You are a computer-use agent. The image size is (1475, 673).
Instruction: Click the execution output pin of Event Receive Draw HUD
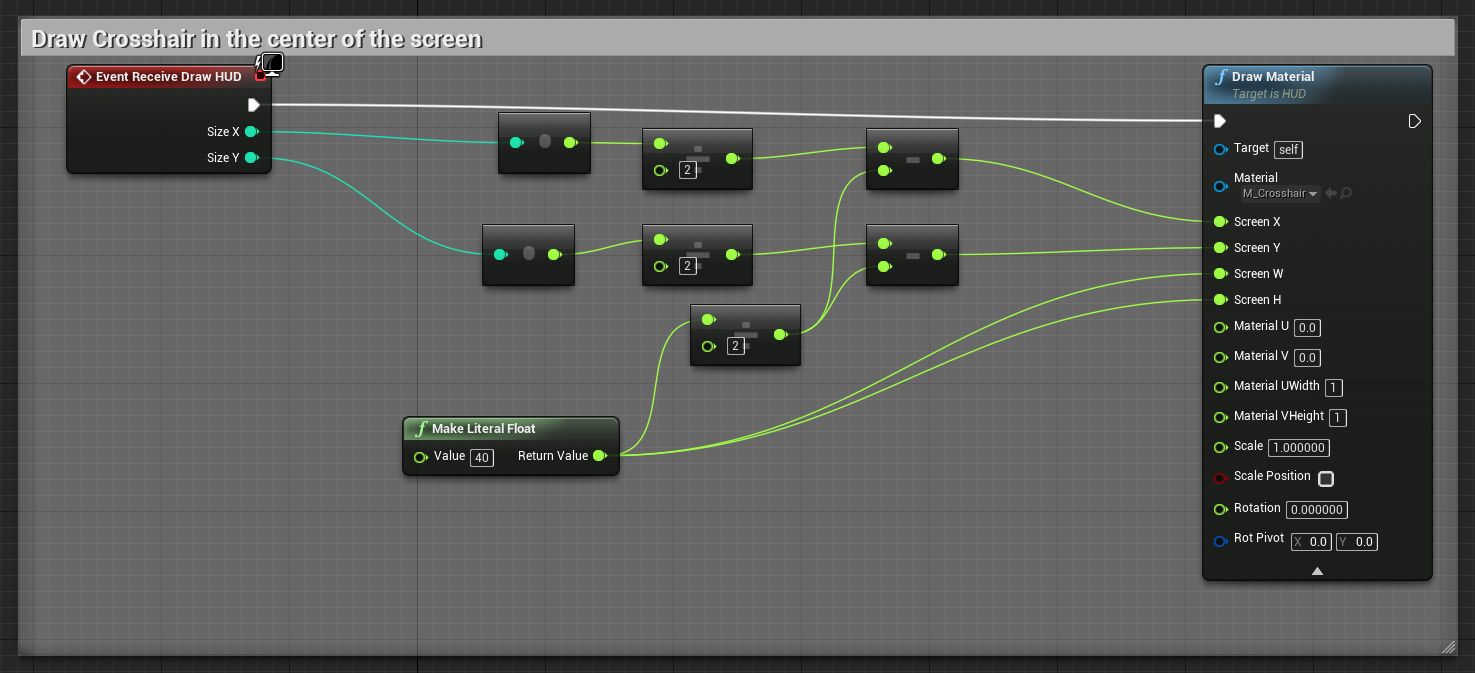click(254, 105)
